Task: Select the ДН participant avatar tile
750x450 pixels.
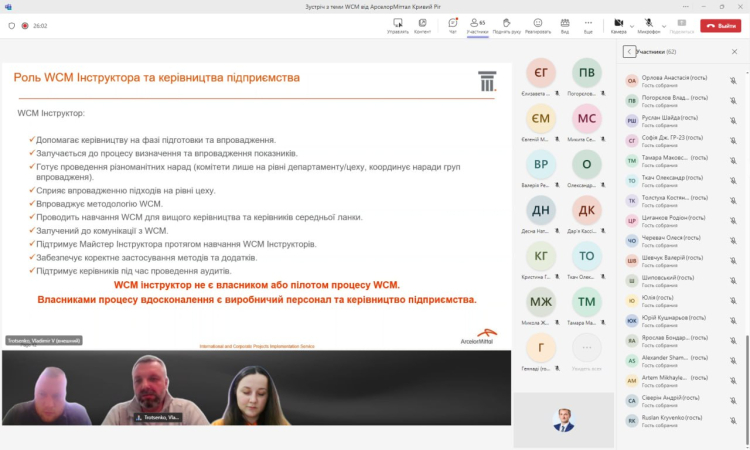Action: tap(540, 210)
